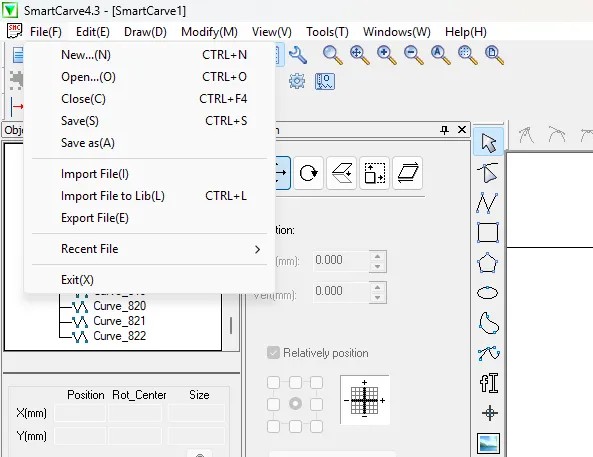Select the polyline drawing tool
The width and height of the screenshot is (593, 457).
coord(487,202)
